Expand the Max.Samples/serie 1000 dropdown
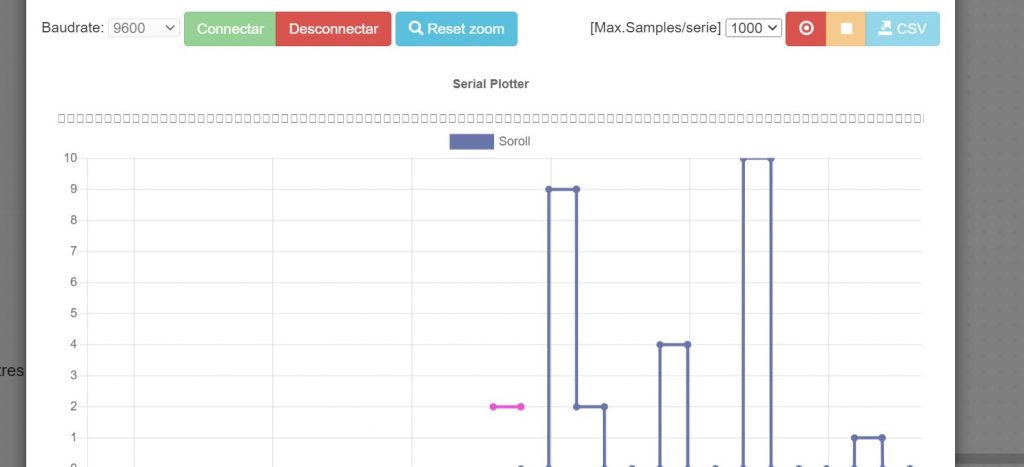The image size is (1024, 467). pos(753,29)
